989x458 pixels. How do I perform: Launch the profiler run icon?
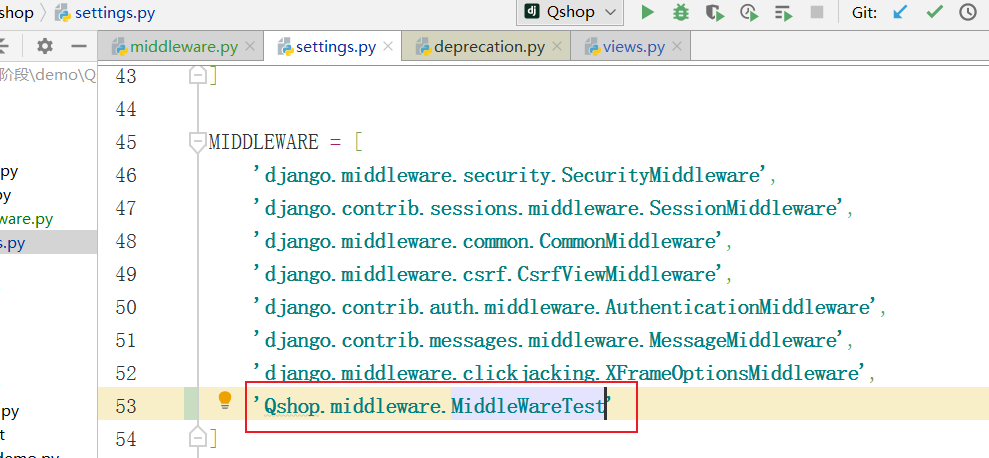tap(749, 12)
